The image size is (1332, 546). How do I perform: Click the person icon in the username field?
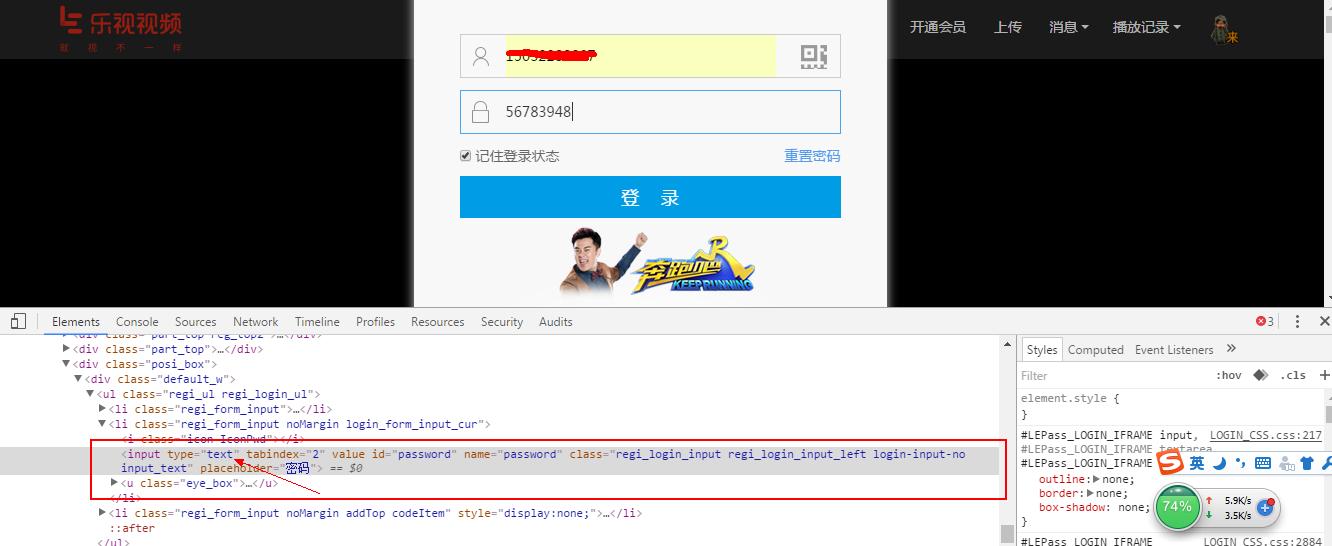point(481,57)
